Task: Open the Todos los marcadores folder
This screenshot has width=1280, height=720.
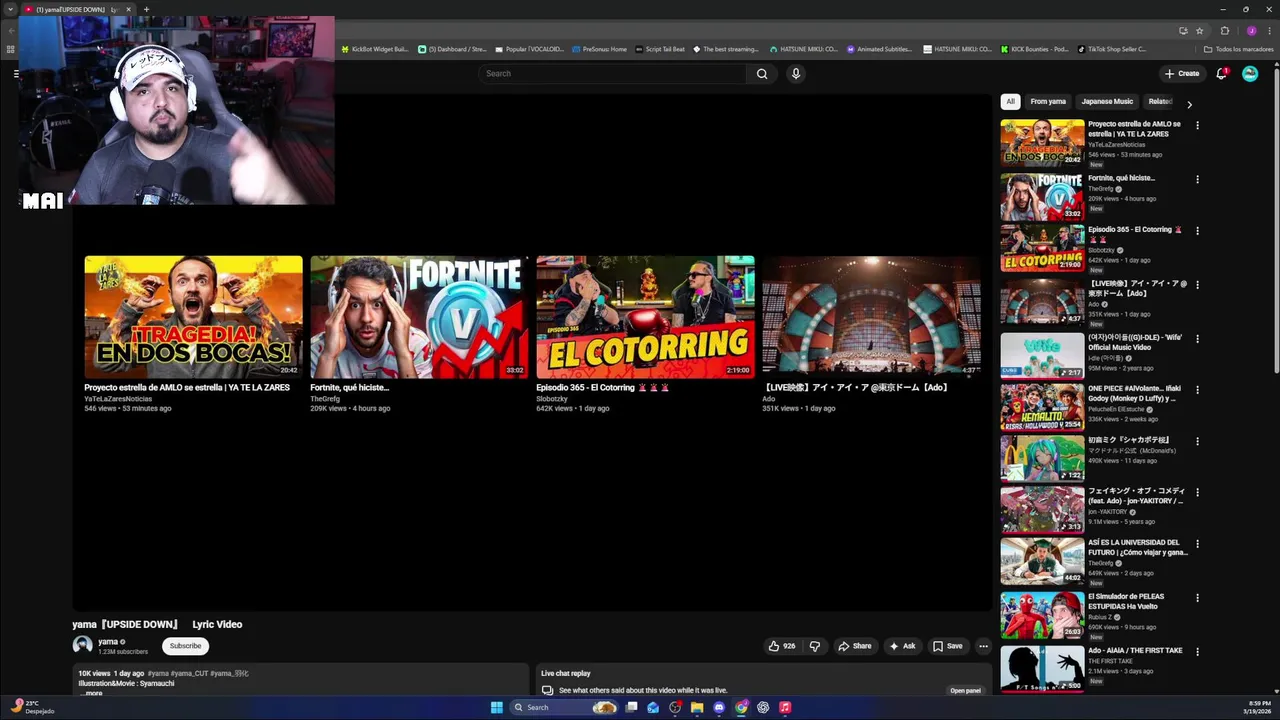Action: [1238, 49]
